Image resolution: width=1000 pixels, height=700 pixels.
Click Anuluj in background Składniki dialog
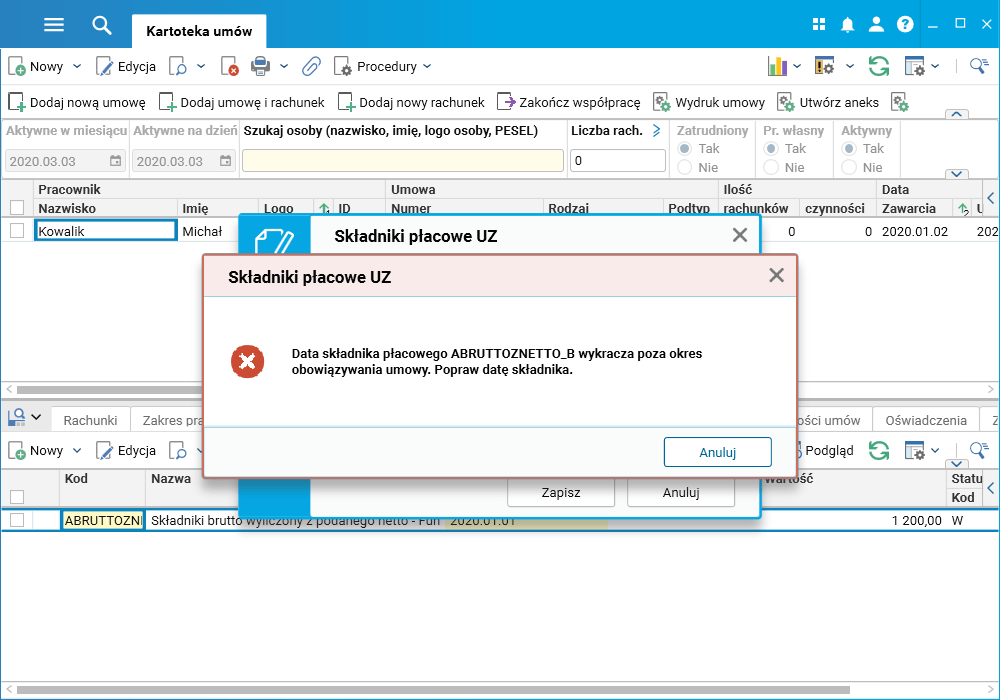click(x=680, y=492)
